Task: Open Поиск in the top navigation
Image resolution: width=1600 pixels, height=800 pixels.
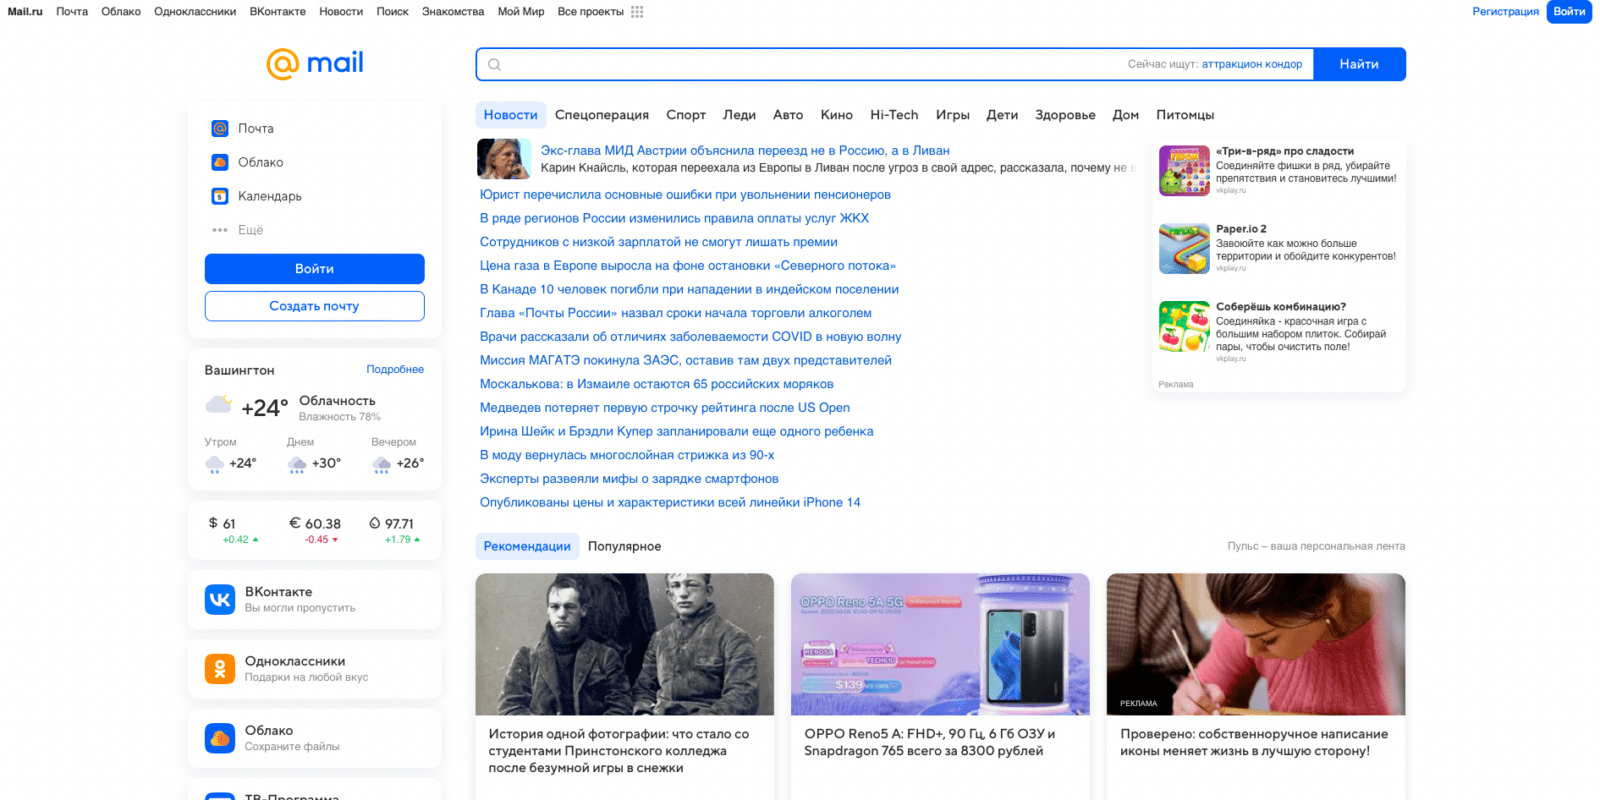Action: click(392, 12)
